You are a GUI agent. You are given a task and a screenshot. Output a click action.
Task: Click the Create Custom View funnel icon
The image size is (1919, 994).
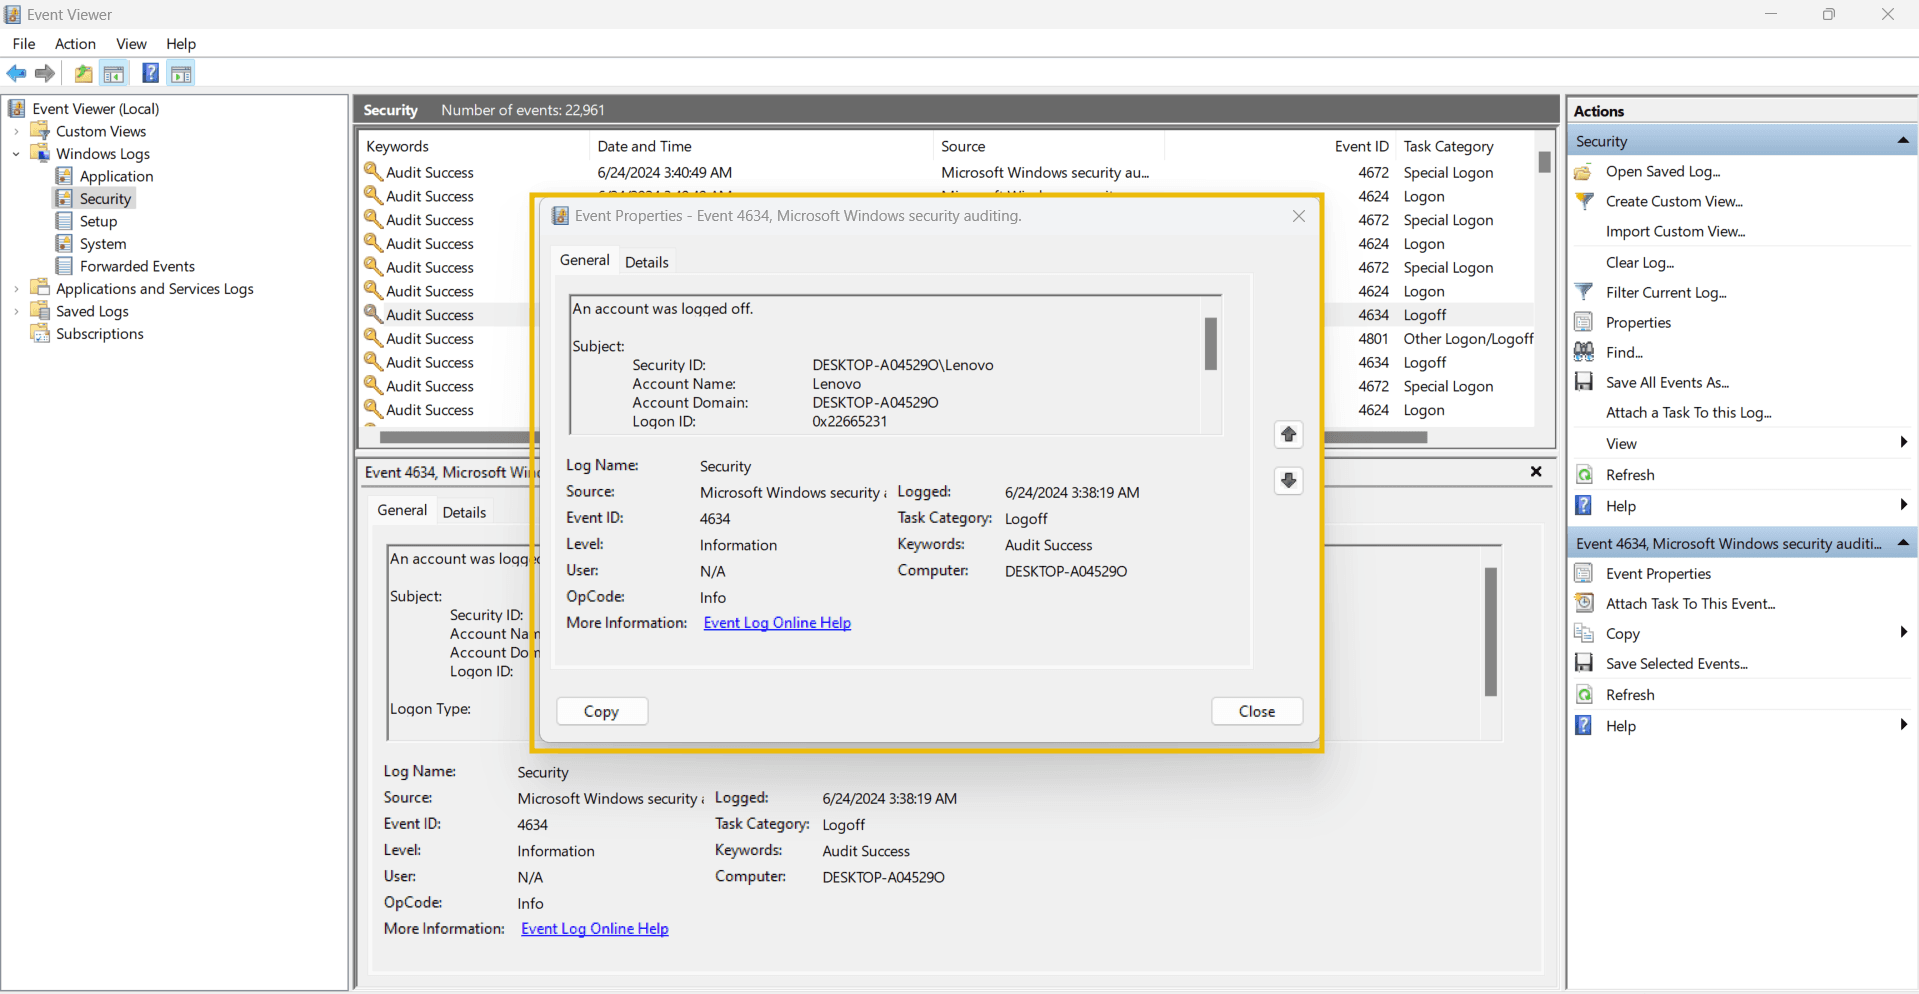[1584, 201]
